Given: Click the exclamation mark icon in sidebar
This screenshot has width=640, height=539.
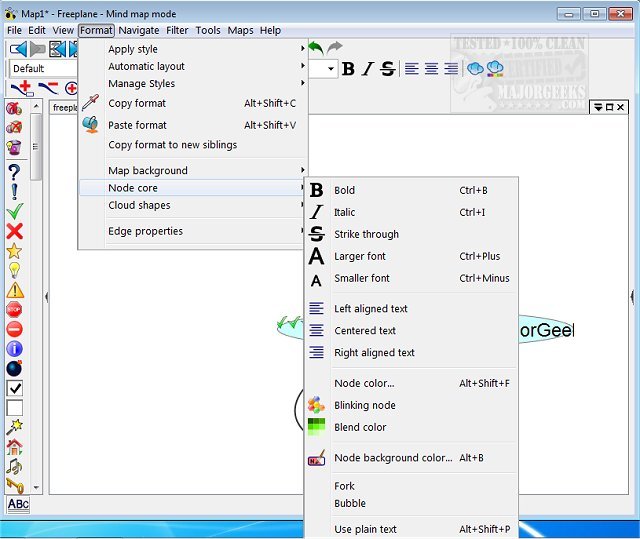Looking at the screenshot, I should pyautogui.click(x=14, y=191).
